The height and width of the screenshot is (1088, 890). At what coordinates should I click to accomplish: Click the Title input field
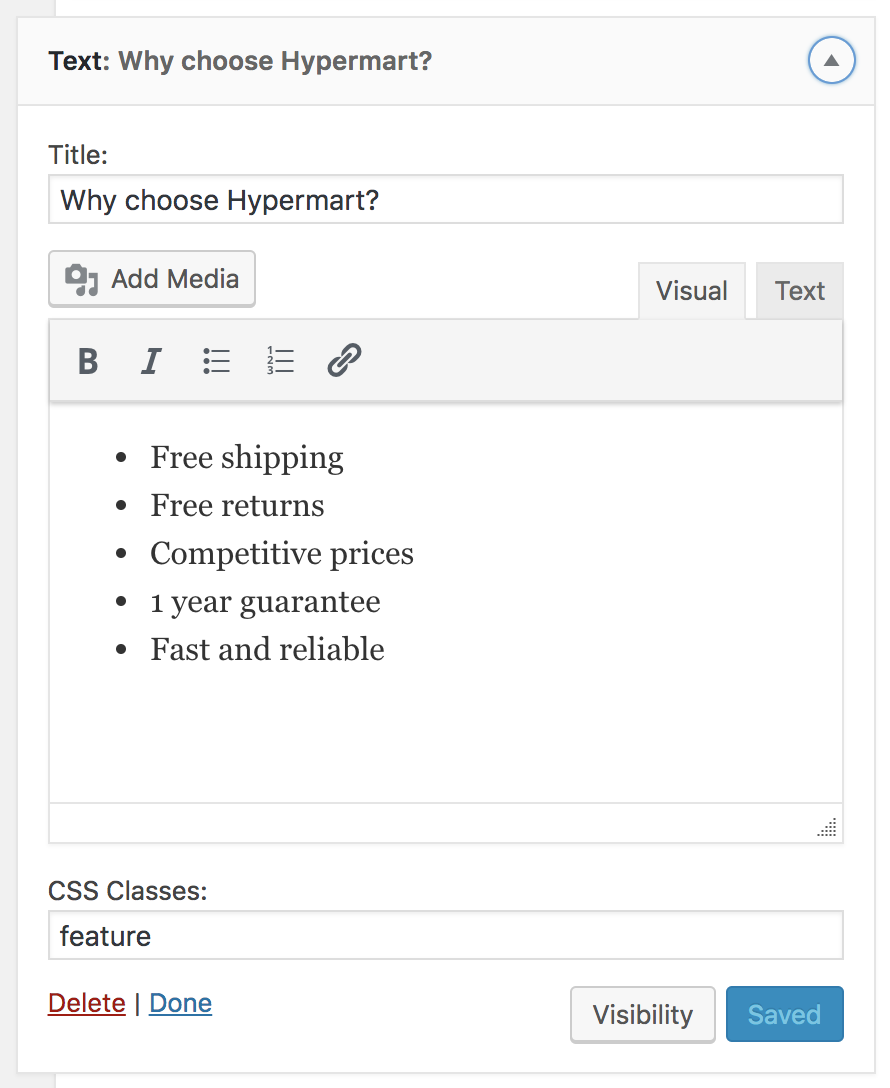click(x=445, y=200)
